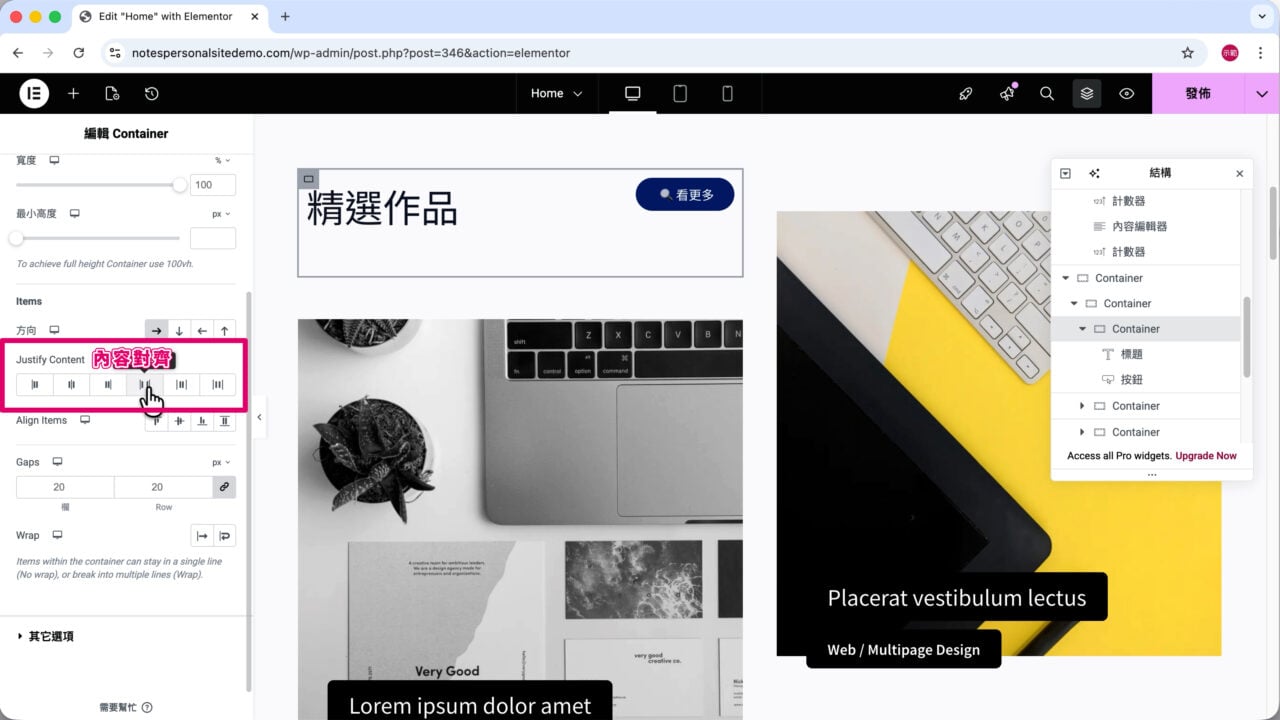Select 按鈕 item in Structure
1280x720 pixels.
1131,380
